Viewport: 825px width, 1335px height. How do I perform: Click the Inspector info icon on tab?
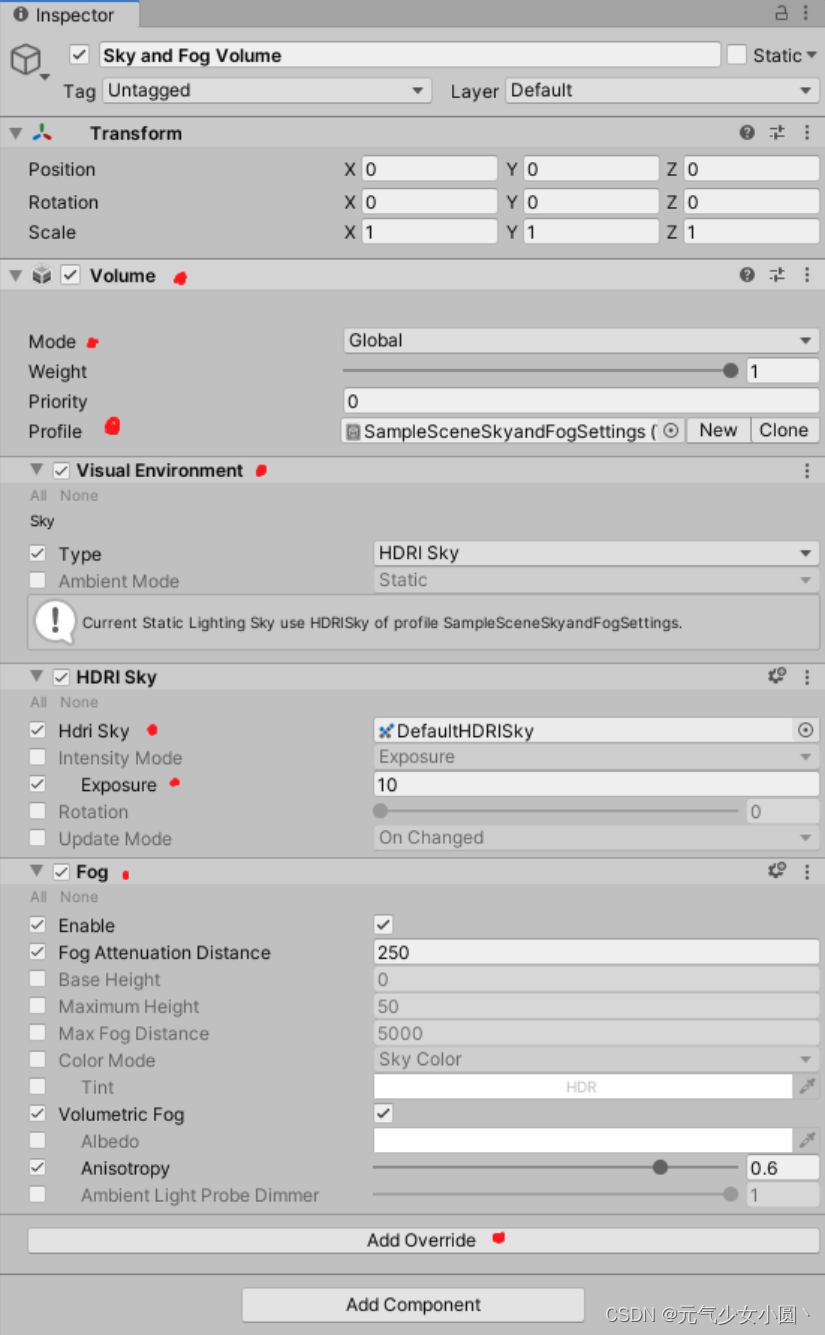[x=20, y=15]
